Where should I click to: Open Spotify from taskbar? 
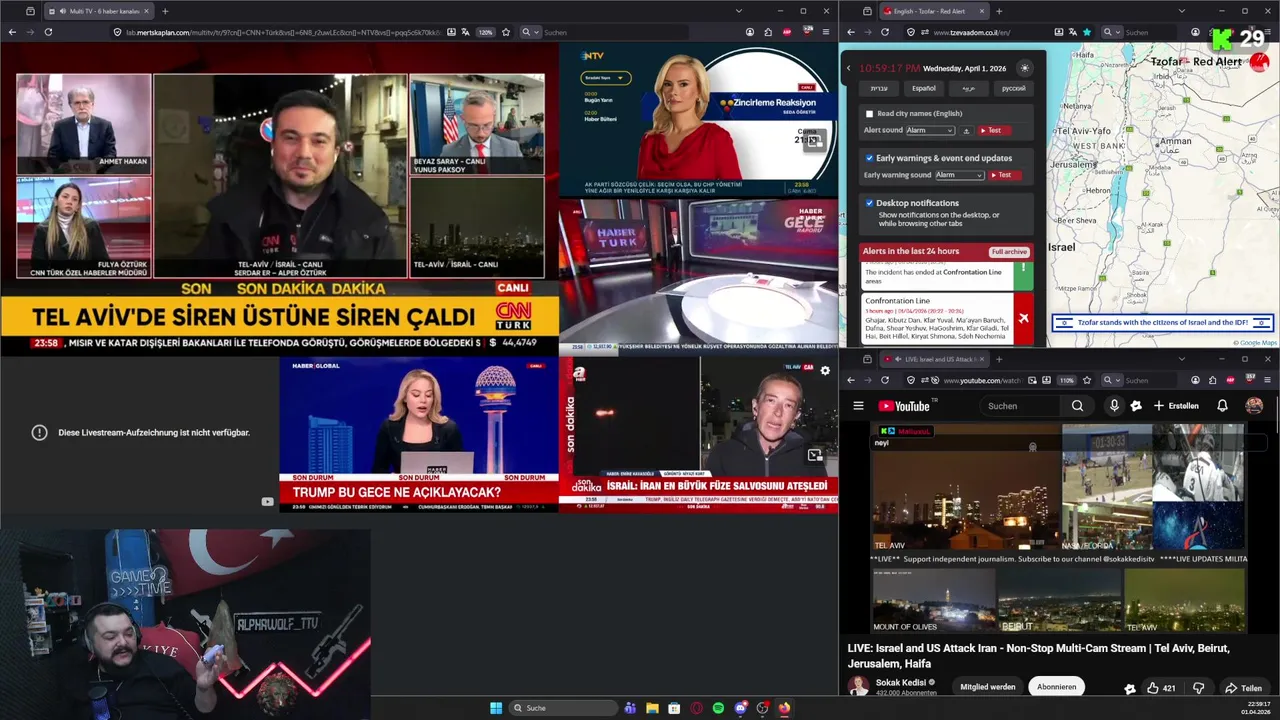(x=718, y=708)
